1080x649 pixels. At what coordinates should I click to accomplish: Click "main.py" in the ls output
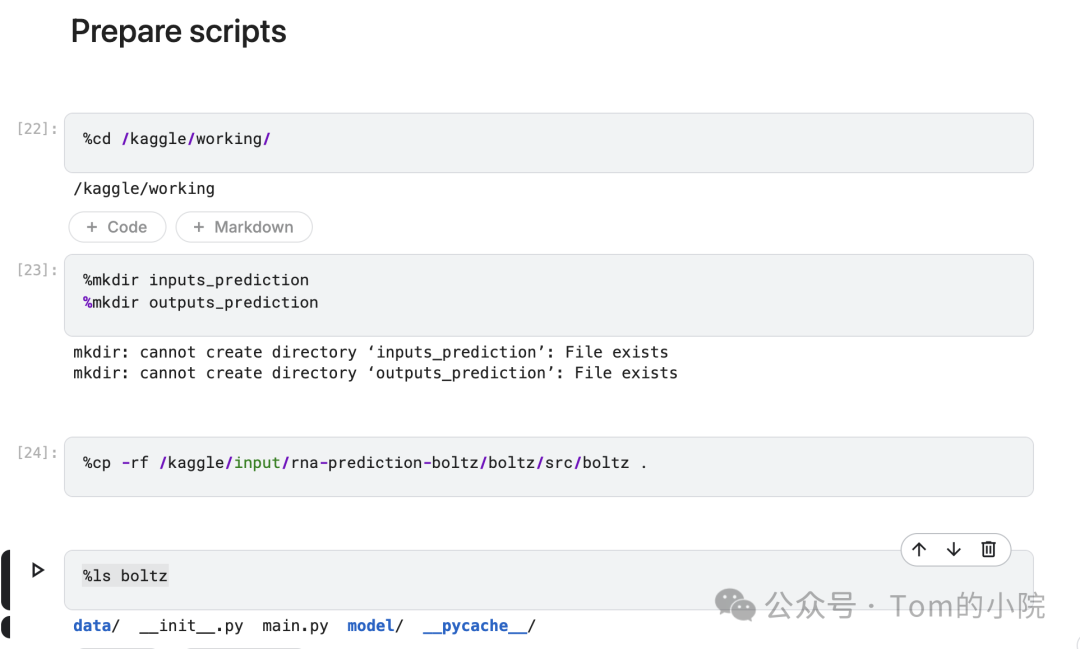295,626
